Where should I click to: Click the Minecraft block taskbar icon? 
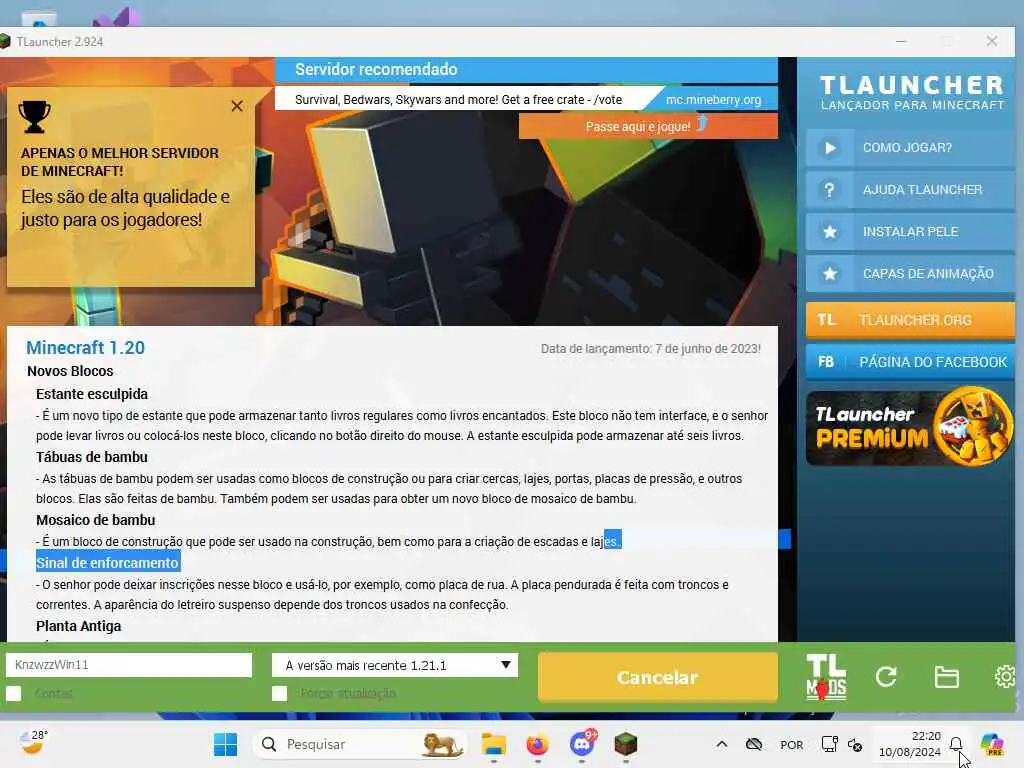pos(626,744)
